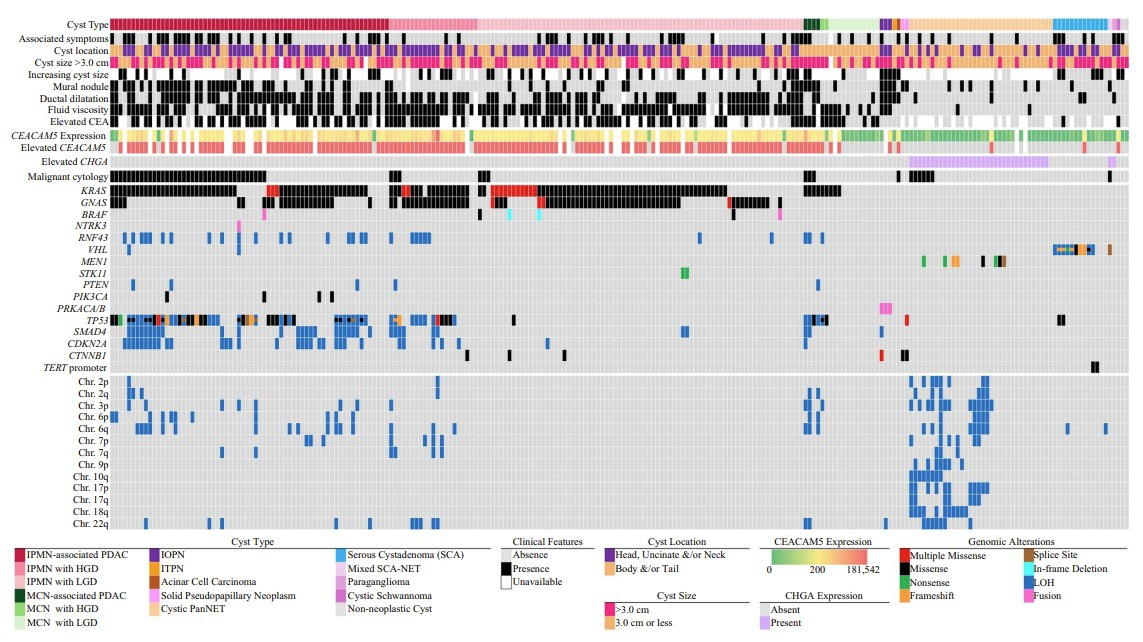Click the Paraganglioma legend swatch
The height and width of the screenshot is (642, 1143).
coord(340,582)
